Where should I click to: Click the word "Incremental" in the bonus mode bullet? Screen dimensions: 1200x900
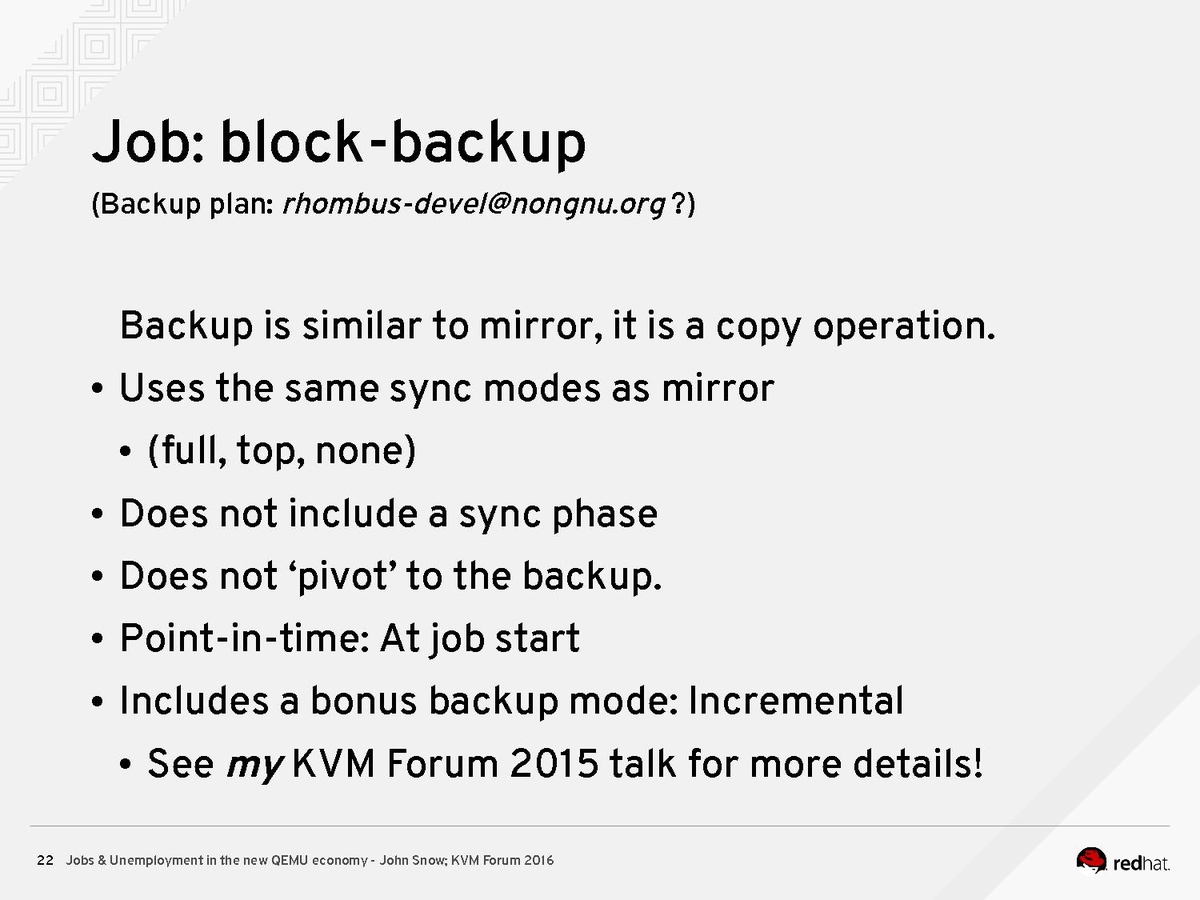click(796, 702)
